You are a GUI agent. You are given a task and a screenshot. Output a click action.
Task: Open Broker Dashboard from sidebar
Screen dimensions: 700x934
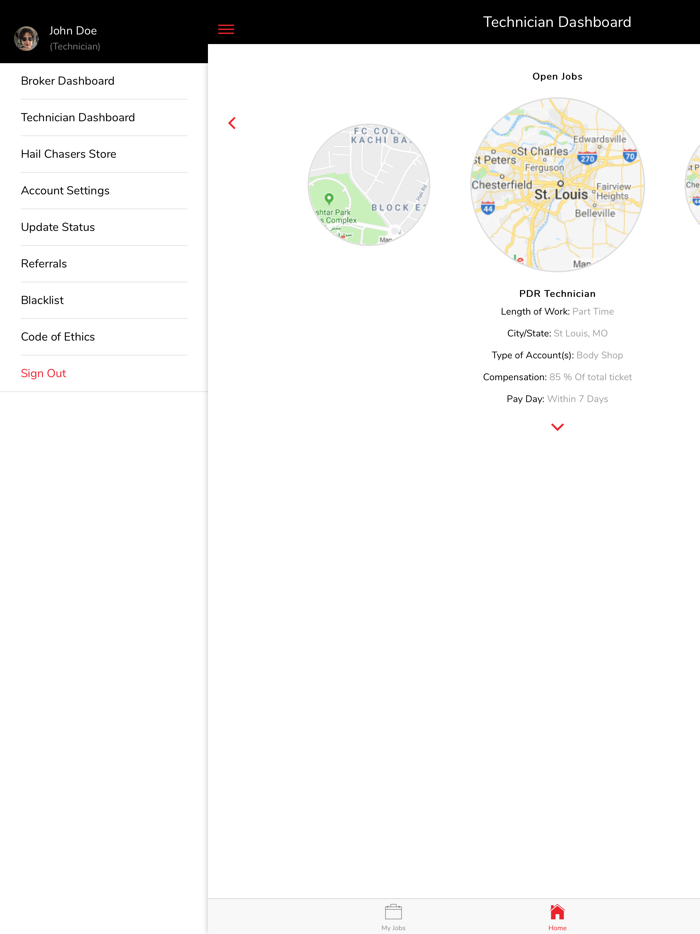(104, 81)
